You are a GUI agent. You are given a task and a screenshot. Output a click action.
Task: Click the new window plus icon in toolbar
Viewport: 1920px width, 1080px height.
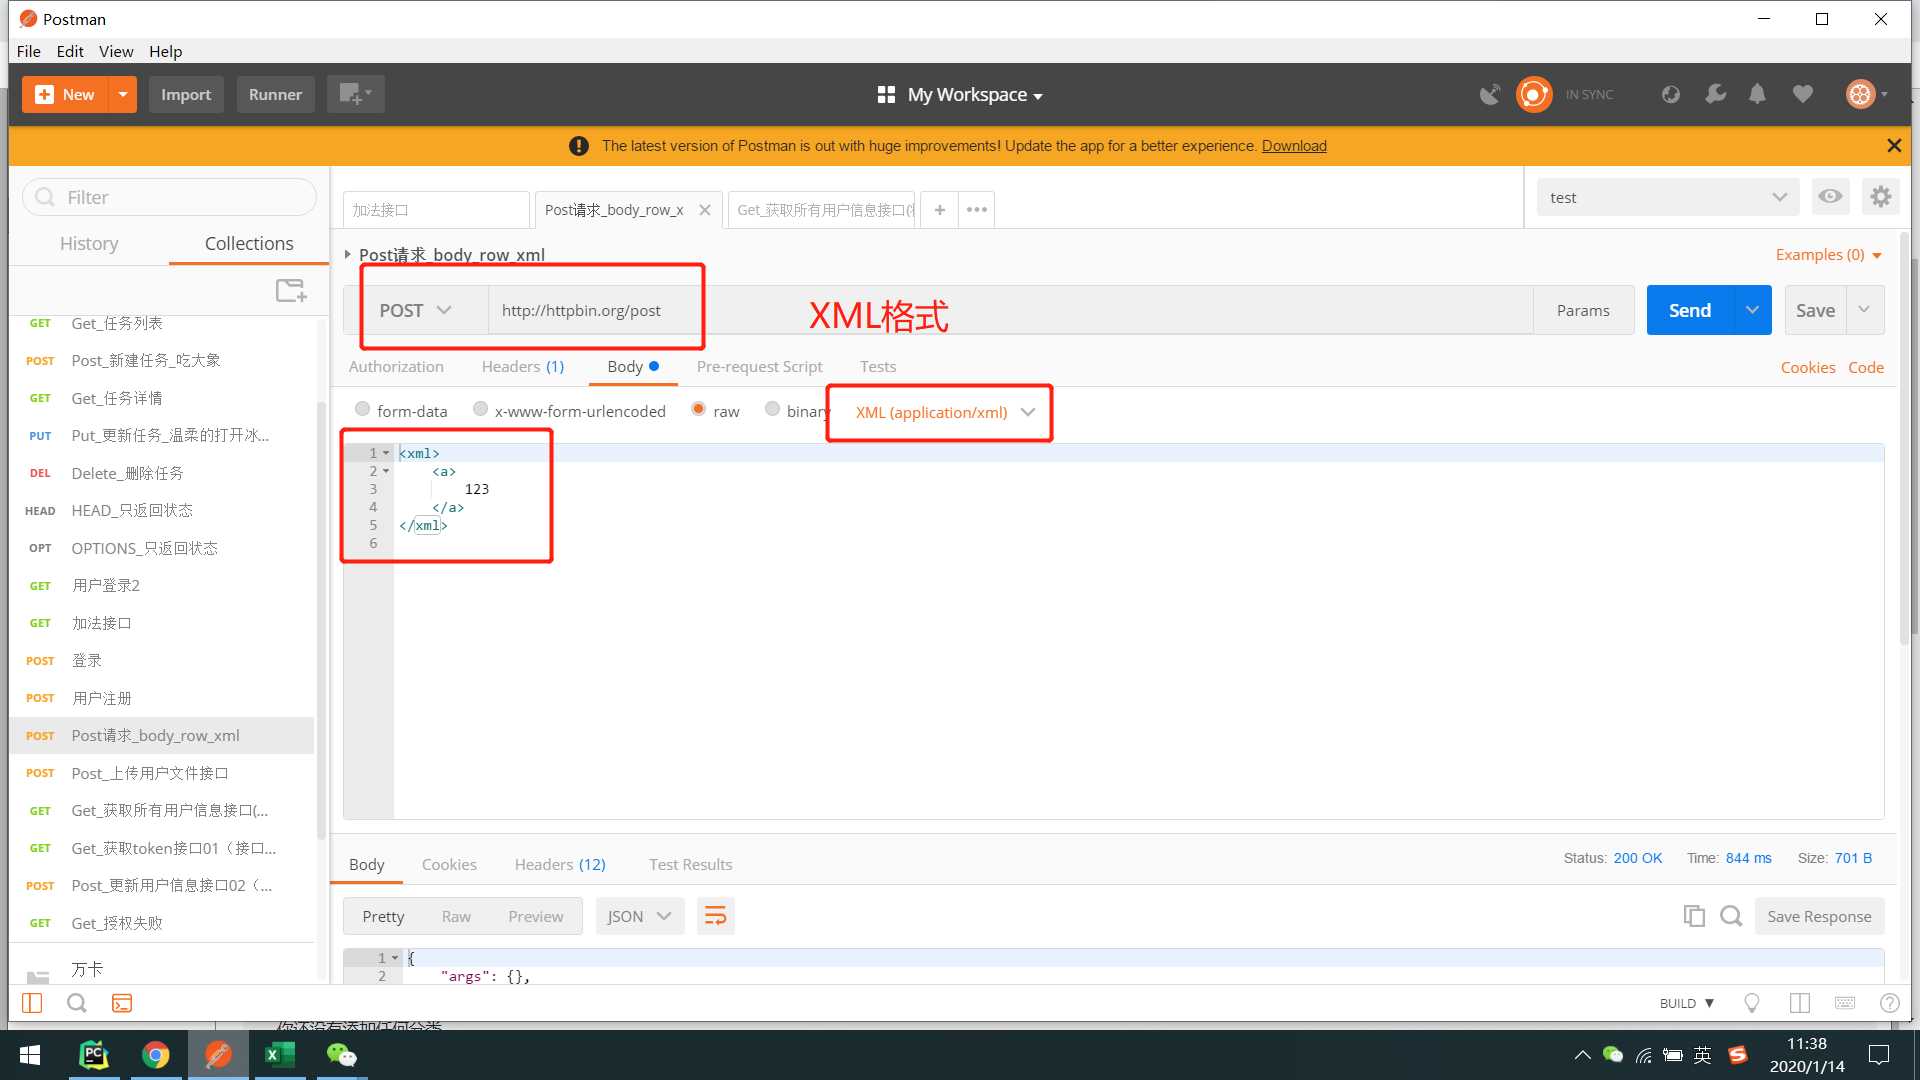(355, 94)
